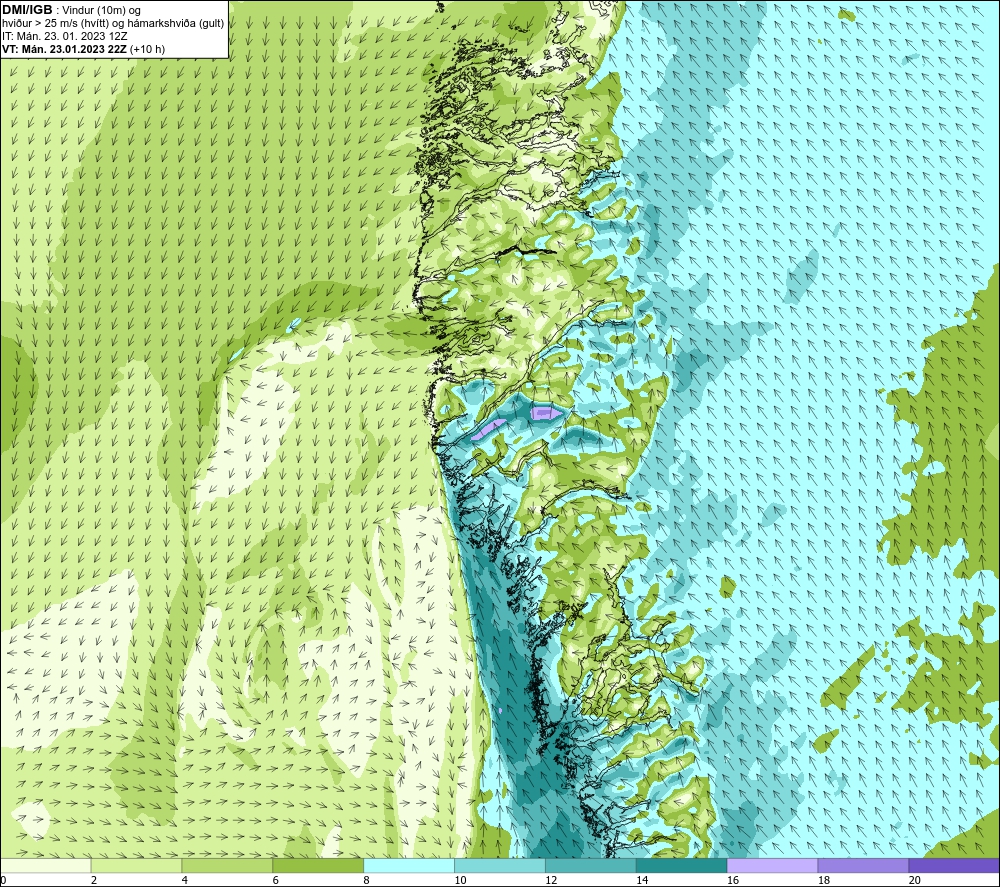Click the 0–2 m/s pale cream legend swatch
This screenshot has width=1000, height=887.
[x=45, y=866]
